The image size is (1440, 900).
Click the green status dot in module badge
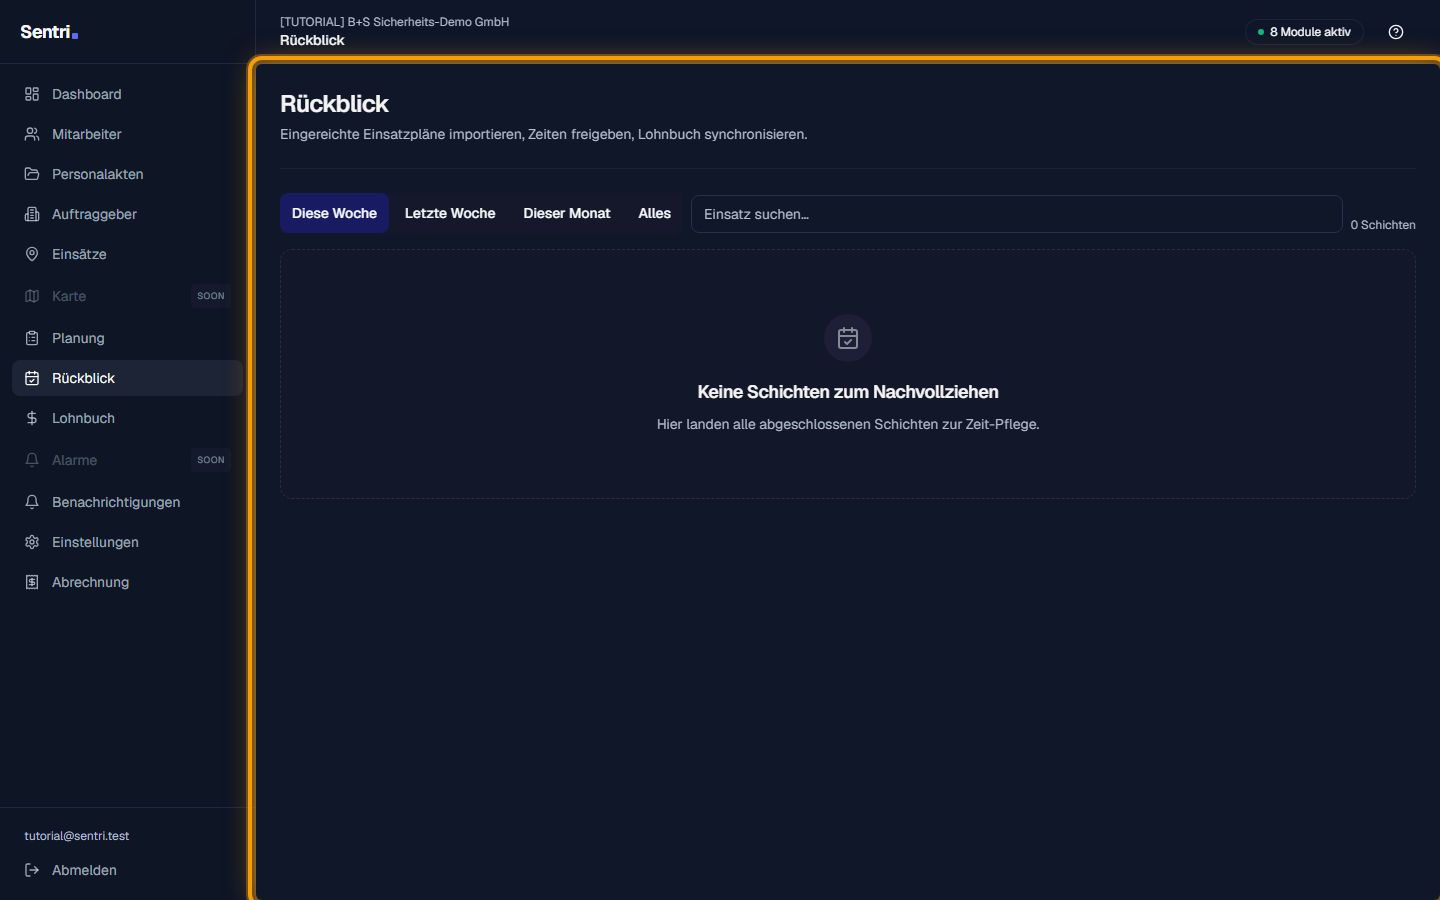[x=1261, y=32]
